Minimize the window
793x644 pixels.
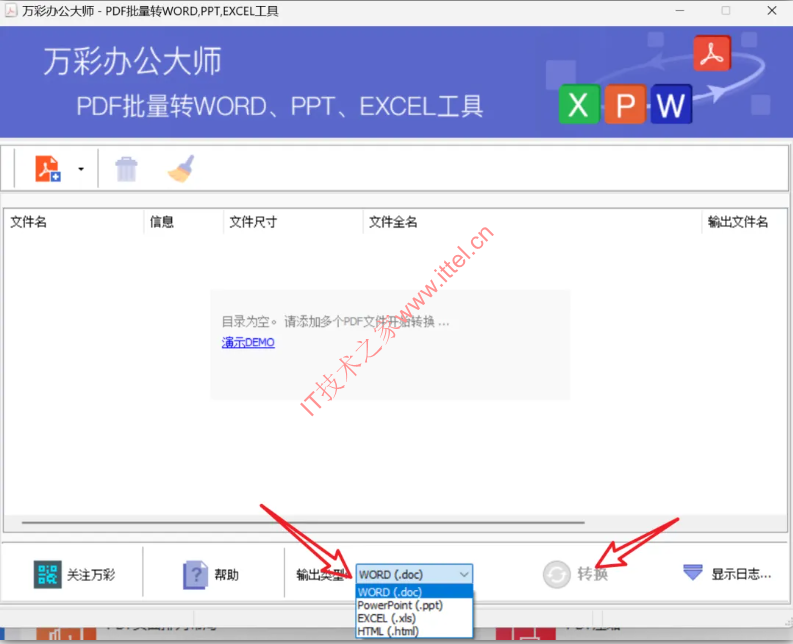[680, 11]
